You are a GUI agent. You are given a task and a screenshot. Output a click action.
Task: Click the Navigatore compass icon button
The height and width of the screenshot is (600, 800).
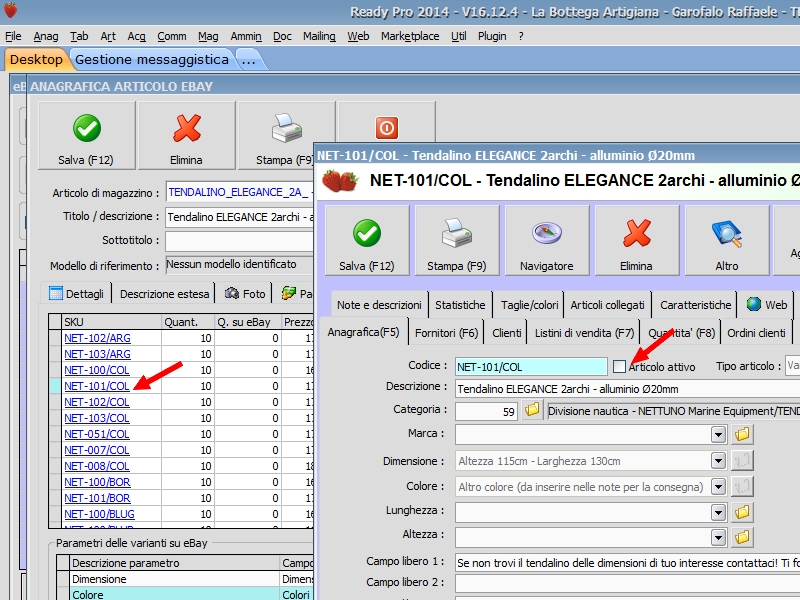[x=546, y=240]
